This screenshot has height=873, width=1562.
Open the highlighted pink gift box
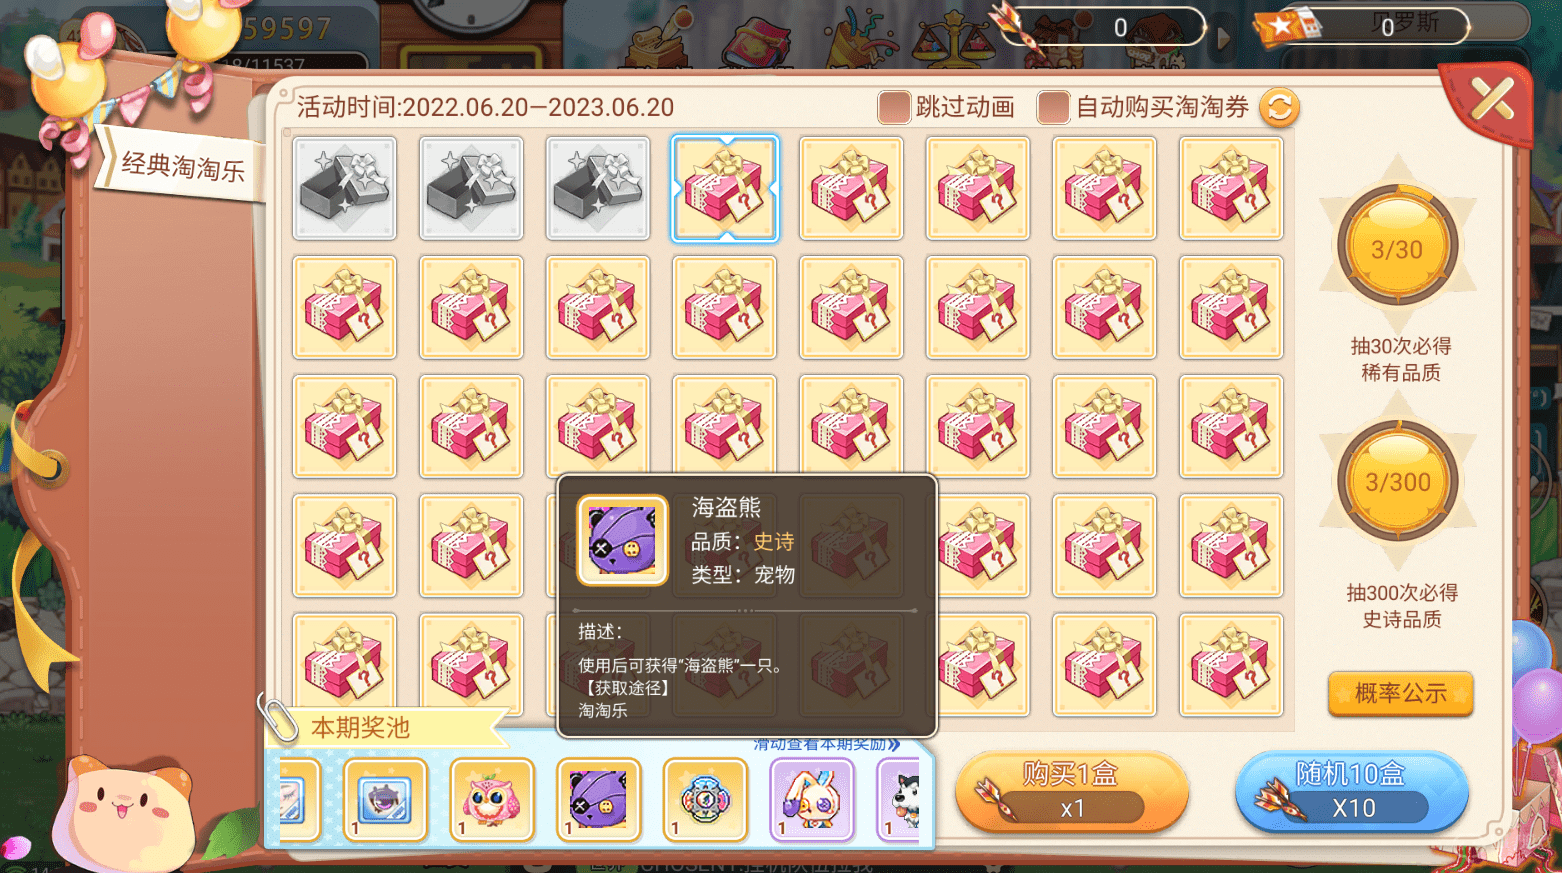725,189
